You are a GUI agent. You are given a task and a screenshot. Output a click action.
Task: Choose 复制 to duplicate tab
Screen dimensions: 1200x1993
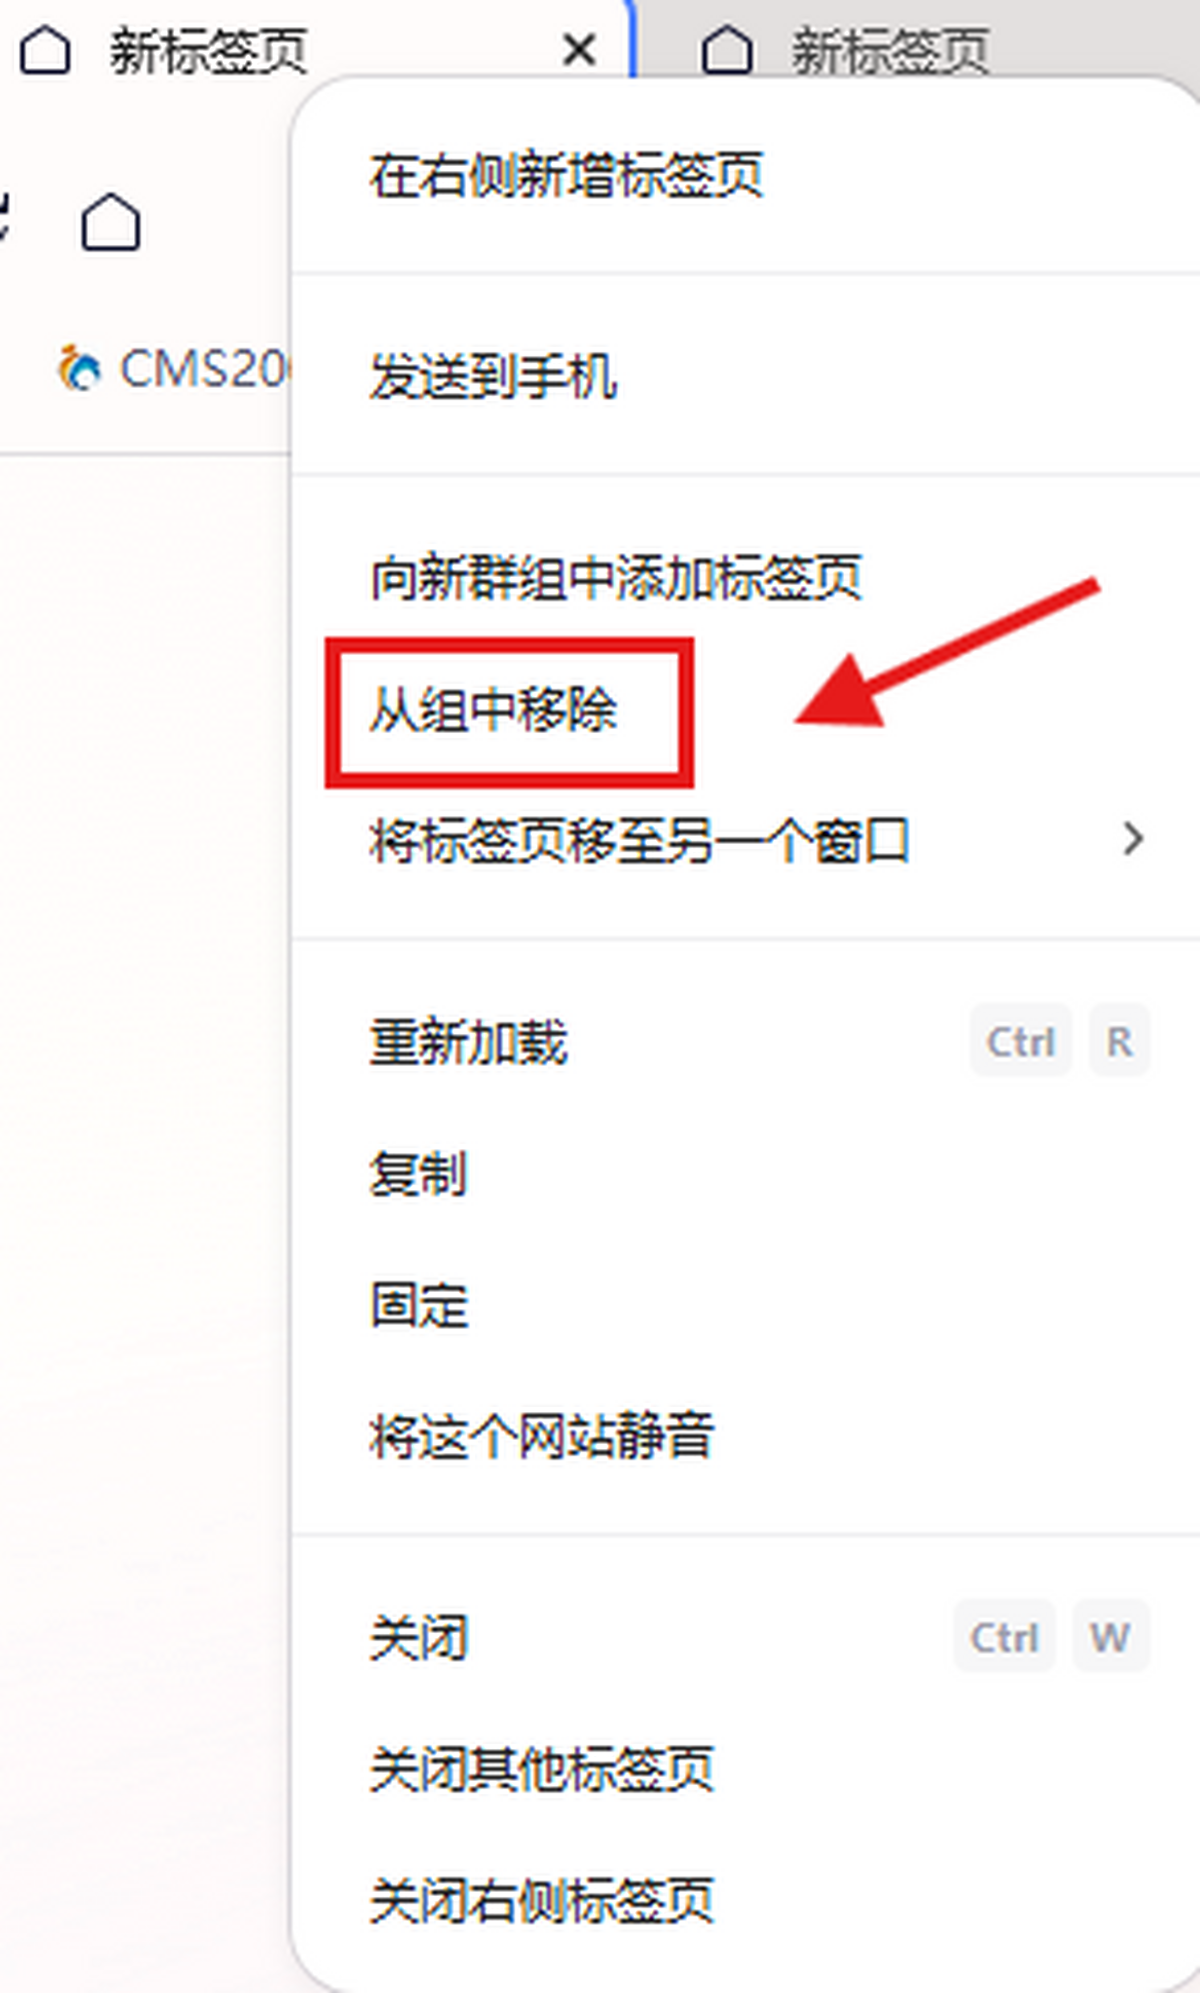[x=745, y=1174]
